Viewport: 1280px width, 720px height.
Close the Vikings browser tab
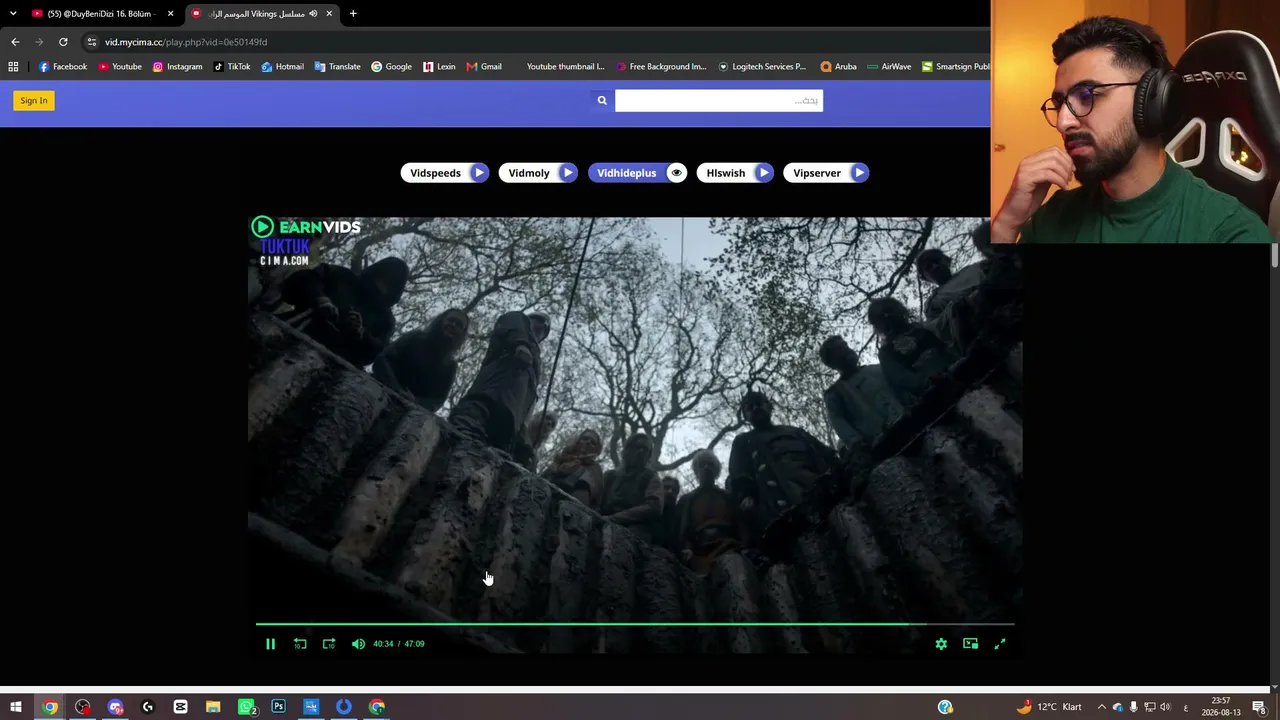tap(329, 14)
